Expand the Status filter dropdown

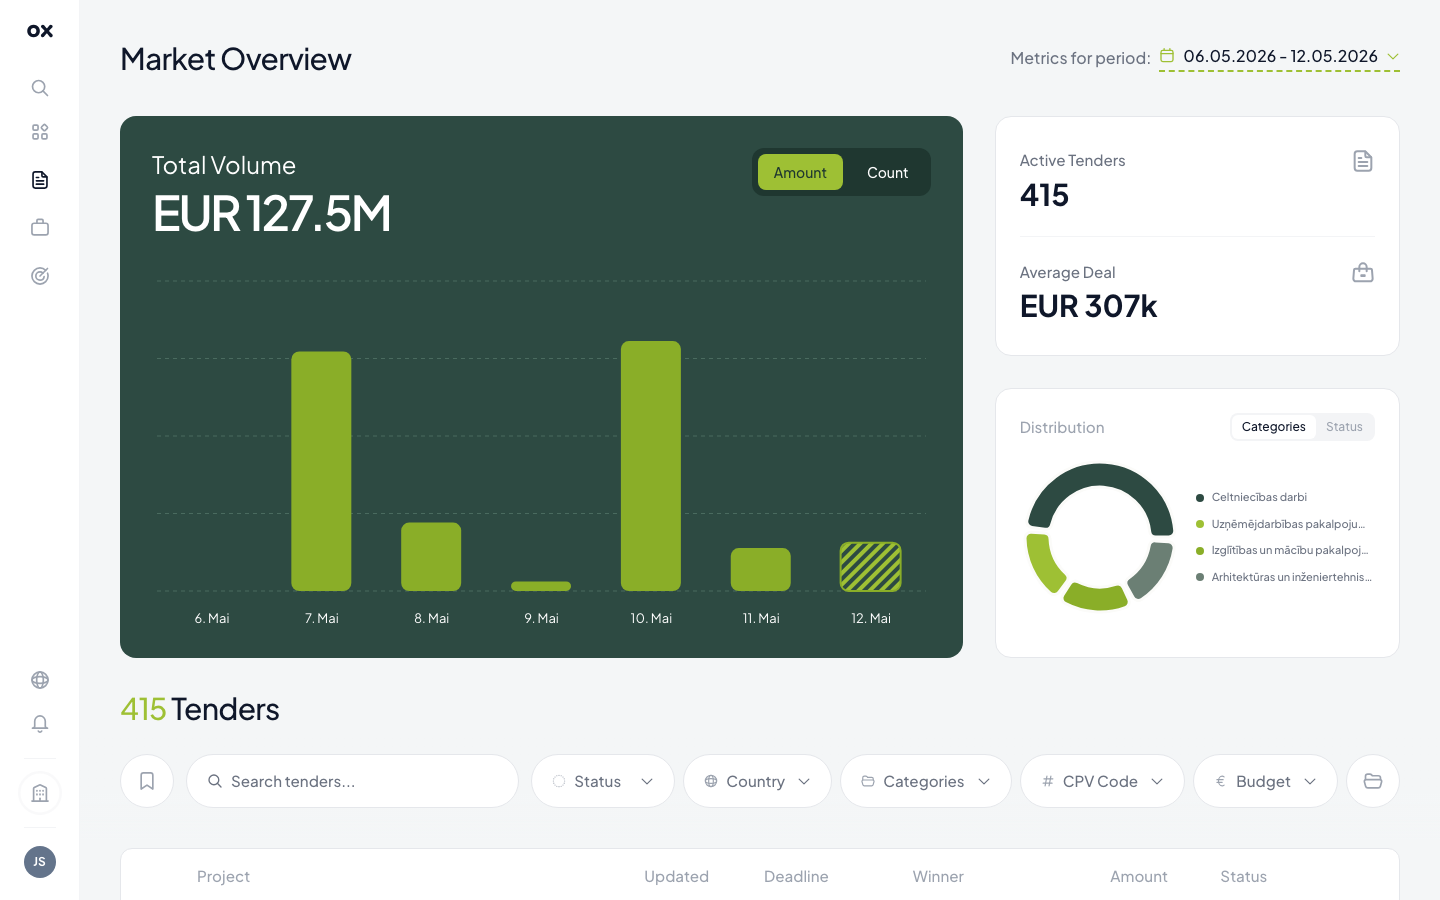(x=603, y=781)
